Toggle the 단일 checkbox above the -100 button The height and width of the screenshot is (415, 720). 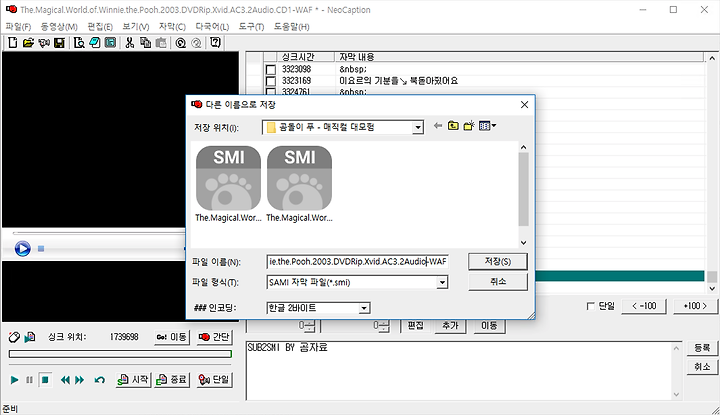point(591,306)
